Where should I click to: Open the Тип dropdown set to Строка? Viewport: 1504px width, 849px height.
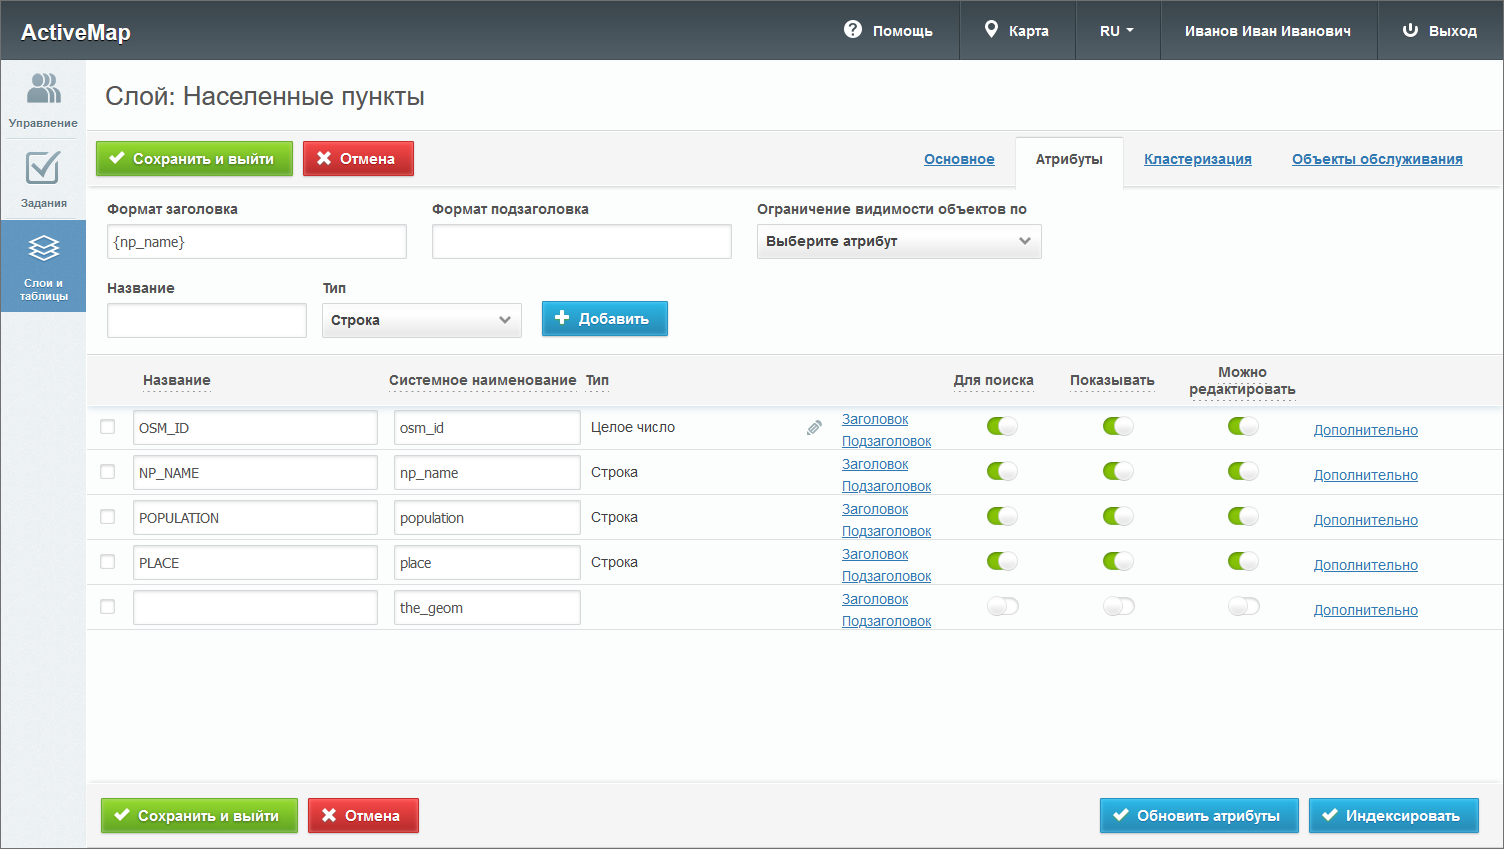tap(421, 320)
